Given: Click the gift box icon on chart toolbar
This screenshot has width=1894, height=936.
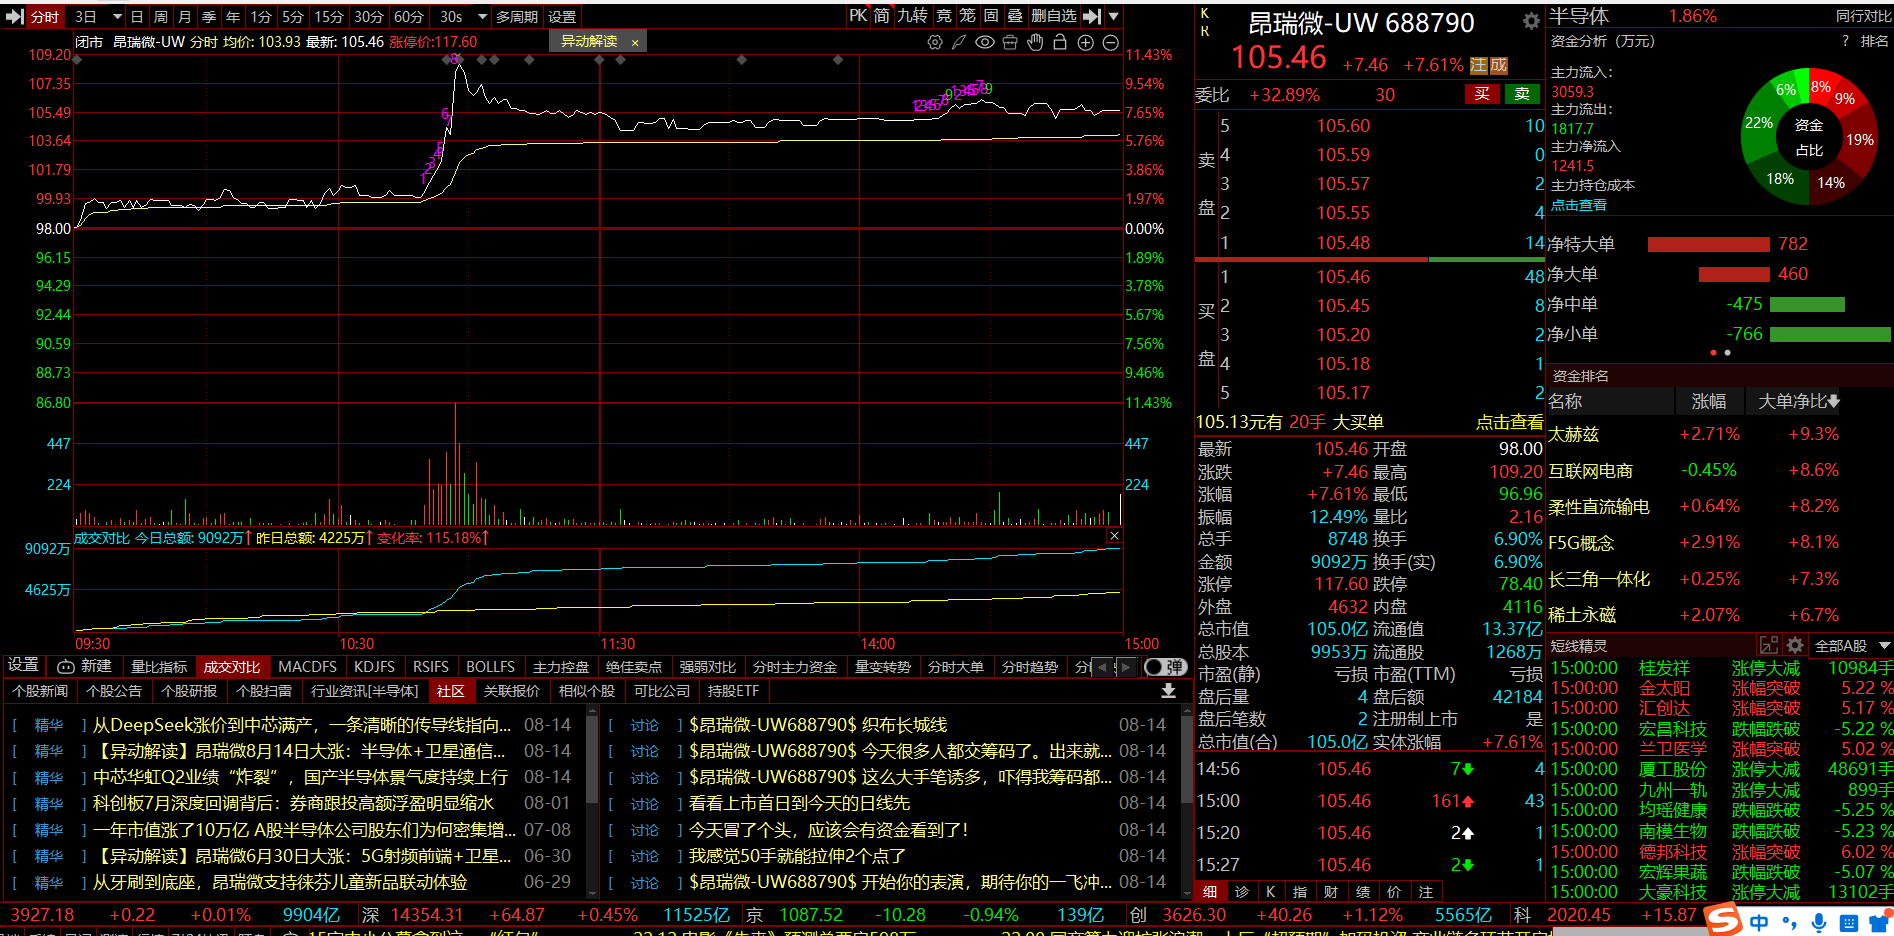Looking at the screenshot, I should click(x=1010, y=42).
